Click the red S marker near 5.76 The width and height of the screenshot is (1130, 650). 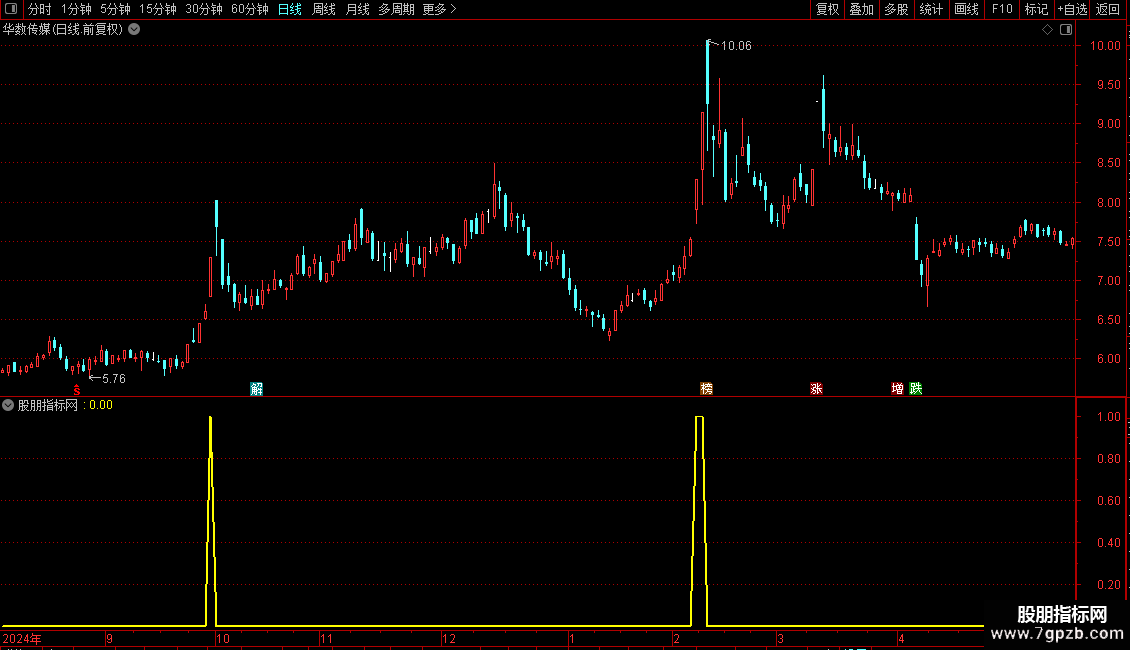(77, 390)
